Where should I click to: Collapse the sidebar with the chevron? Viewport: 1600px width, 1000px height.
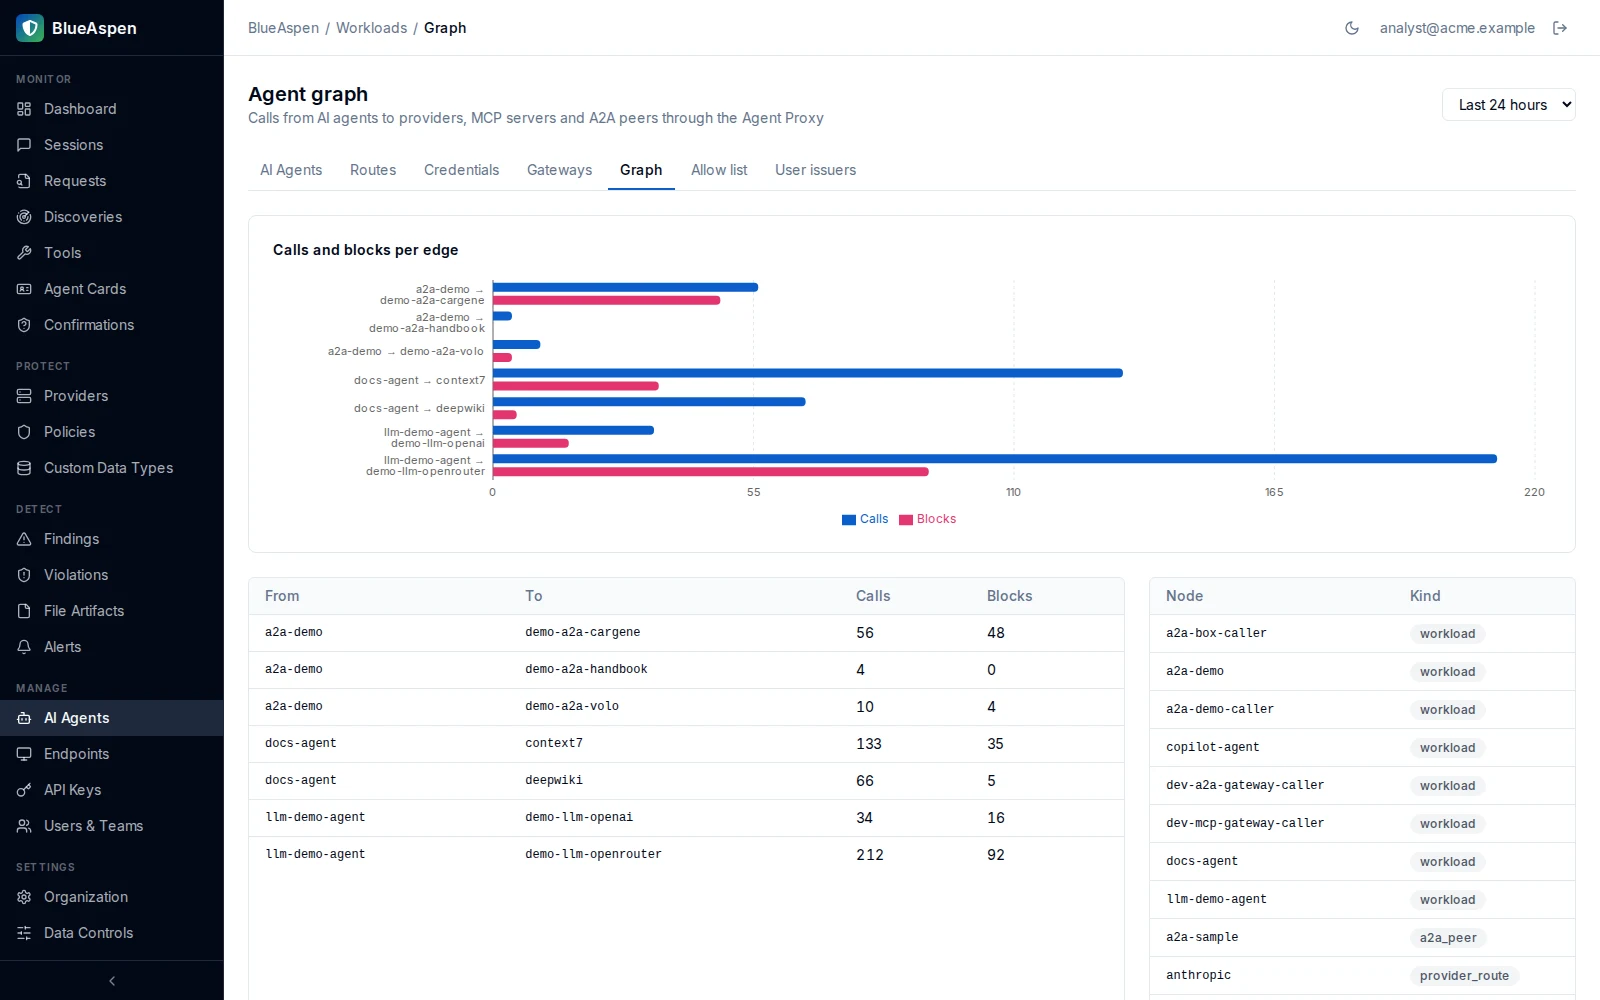(112, 981)
